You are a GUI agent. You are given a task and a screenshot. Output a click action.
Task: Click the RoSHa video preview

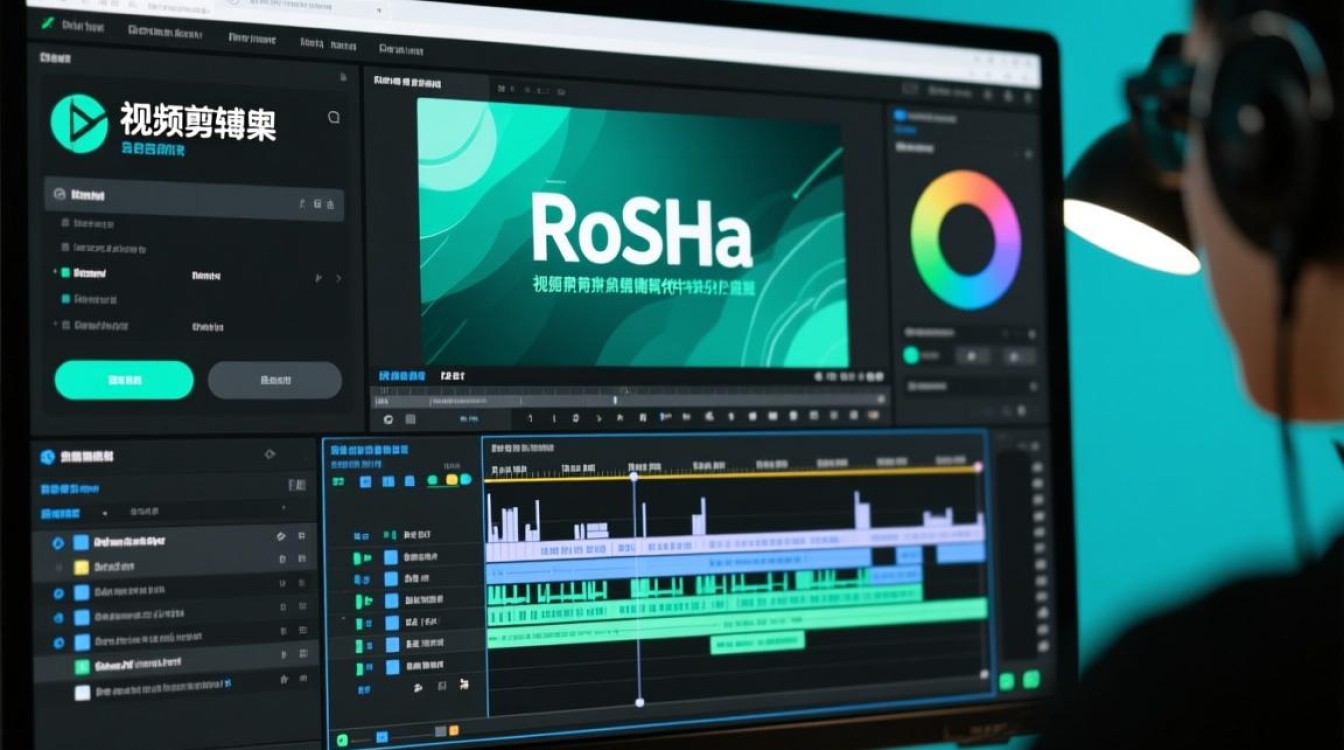[632, 232]
